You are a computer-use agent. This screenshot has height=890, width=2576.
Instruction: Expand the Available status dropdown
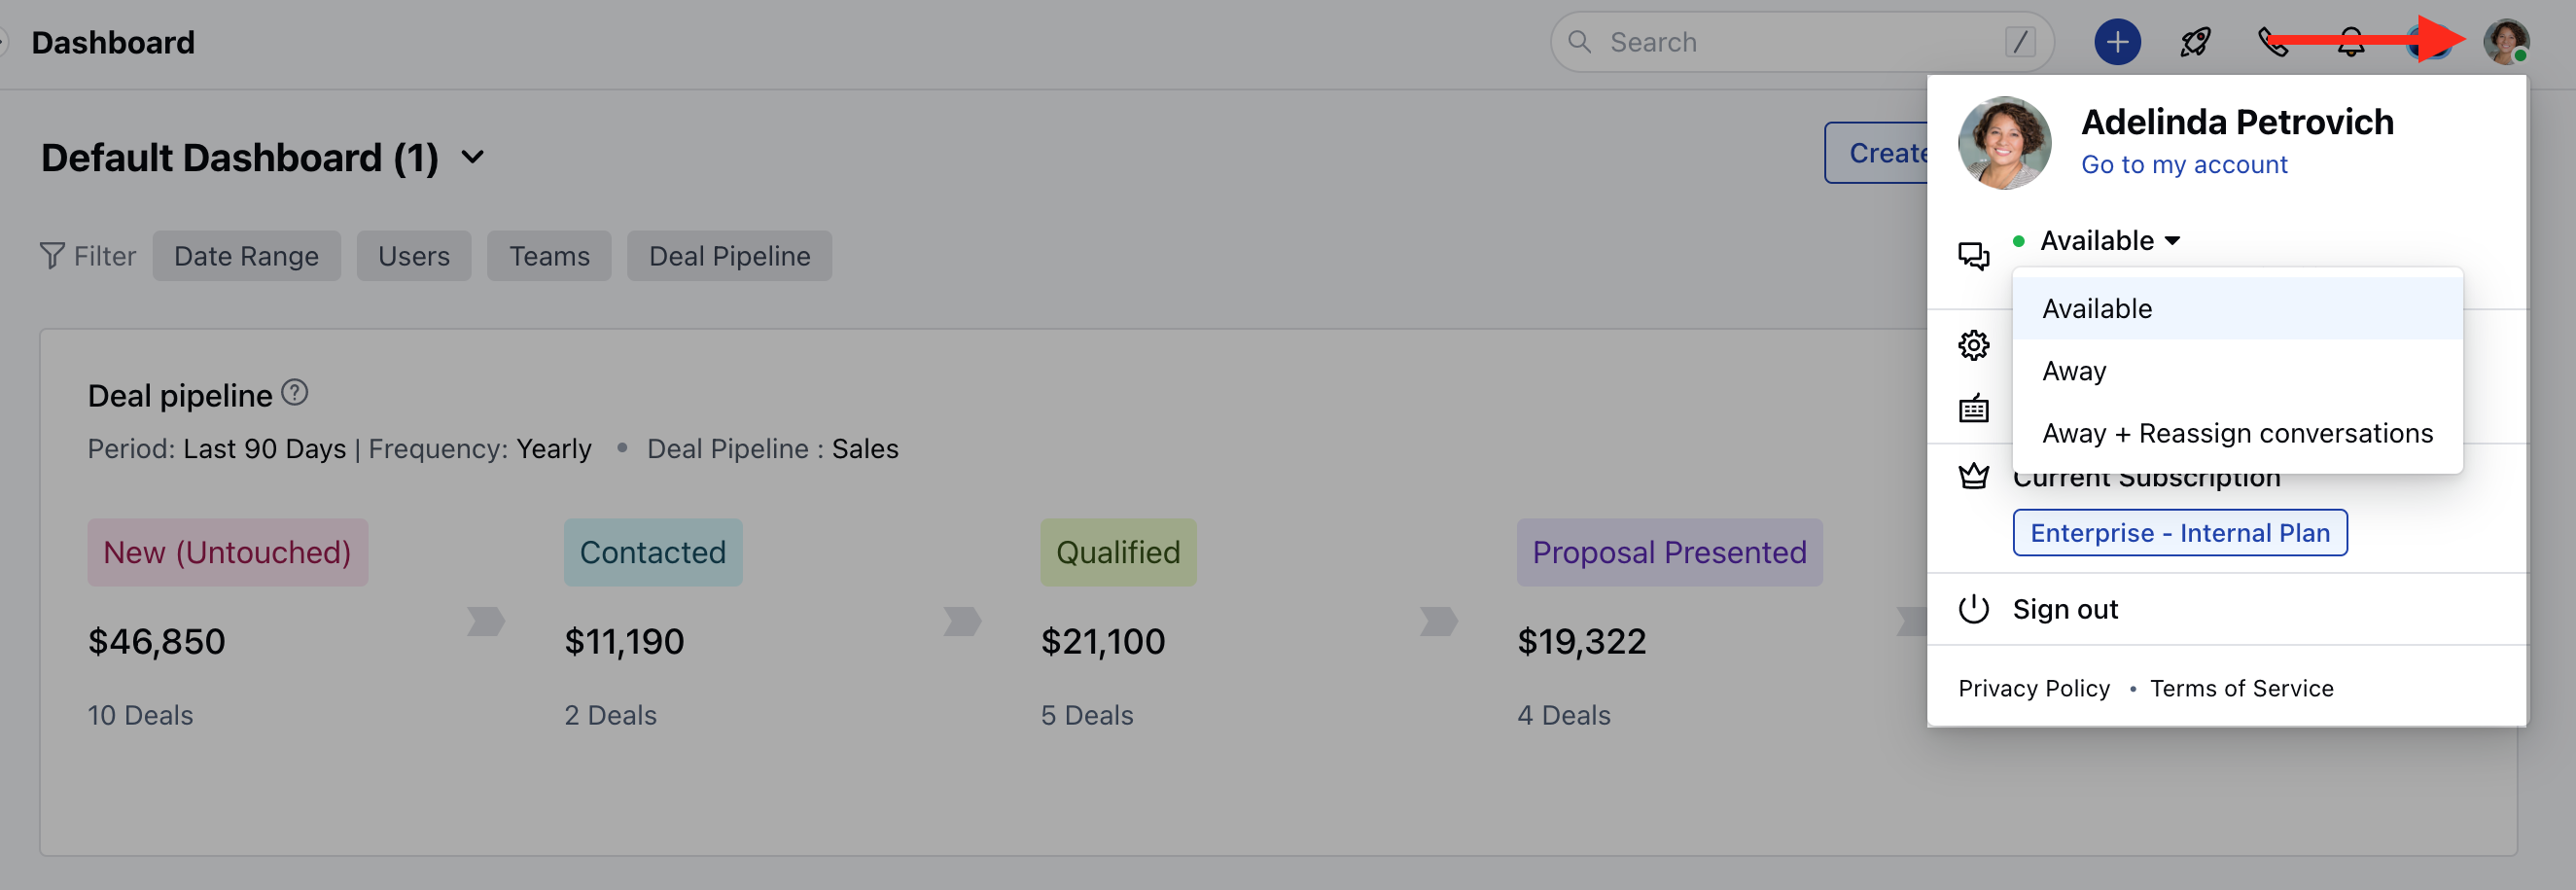click(x=2109, y=241)
